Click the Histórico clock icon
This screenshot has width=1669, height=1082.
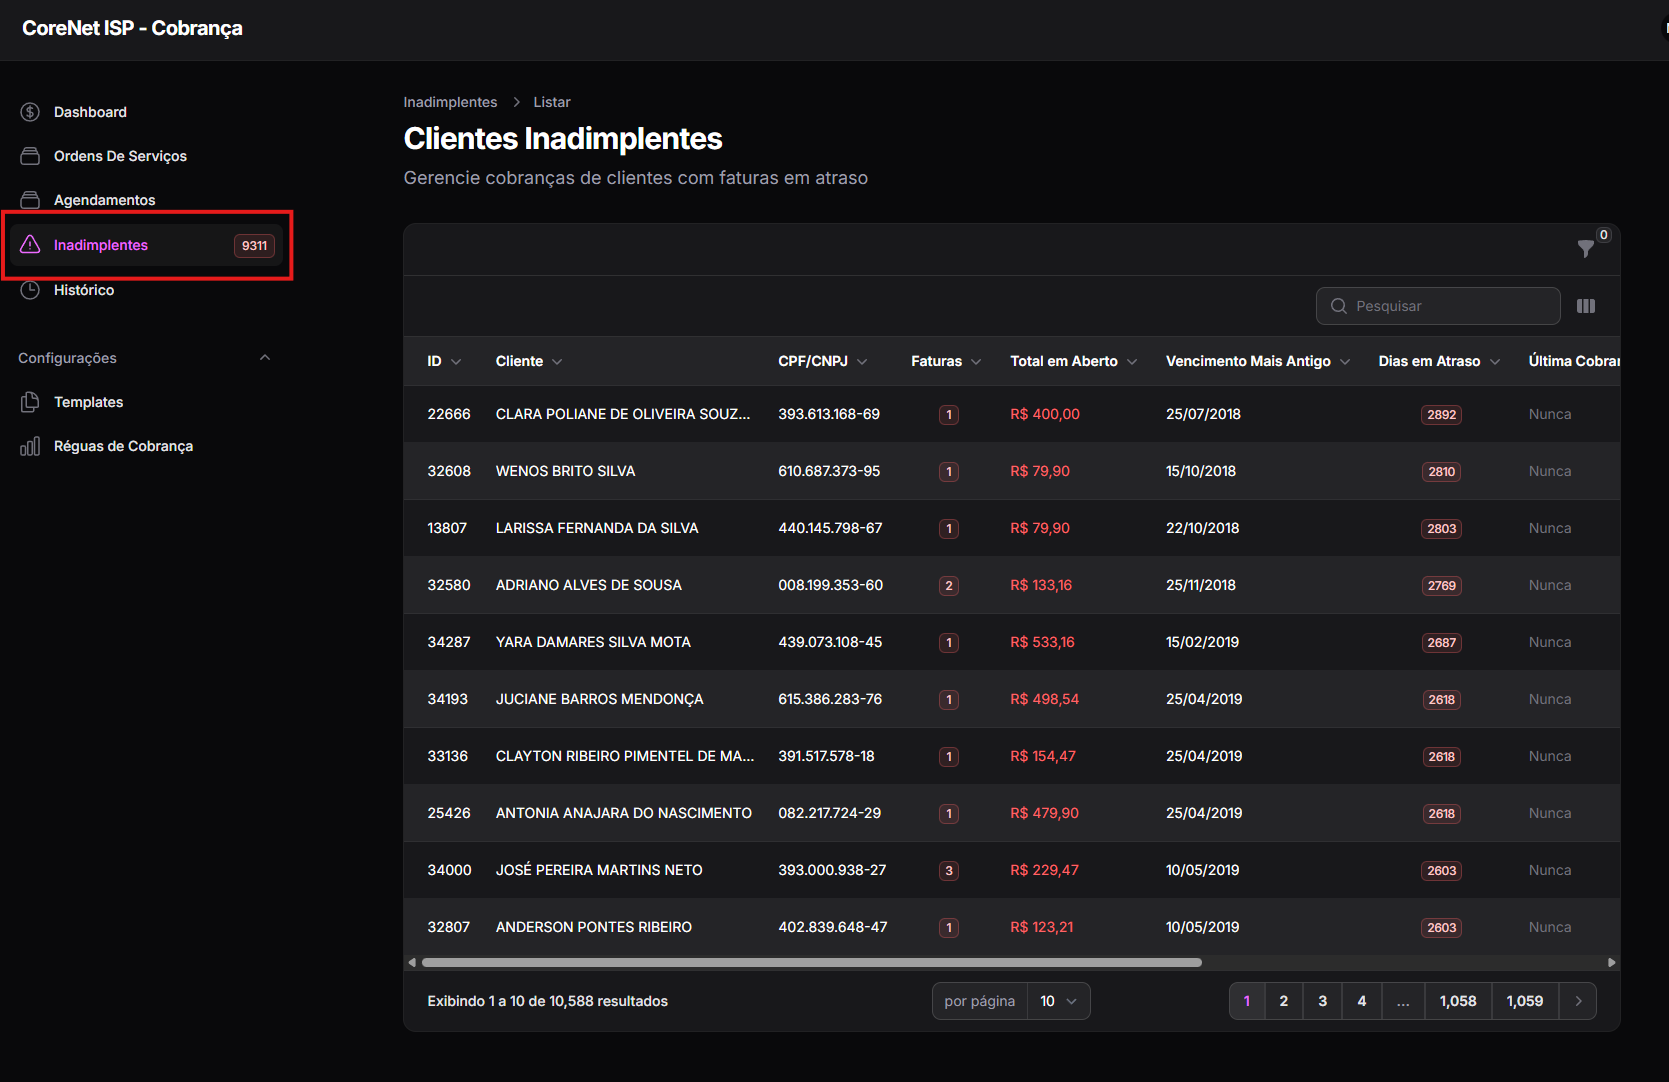click(x=30, y=290)
